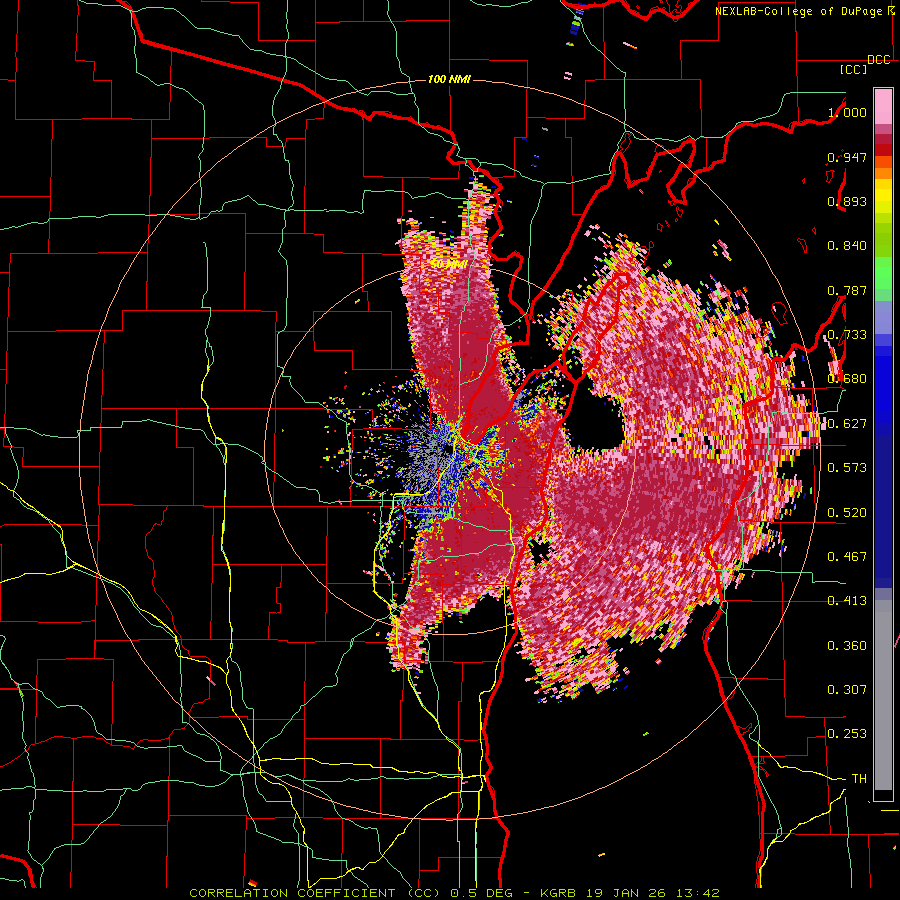
Task: Select the 0.627 scale value
Action: pyautogui.click(x=847, y=424)
